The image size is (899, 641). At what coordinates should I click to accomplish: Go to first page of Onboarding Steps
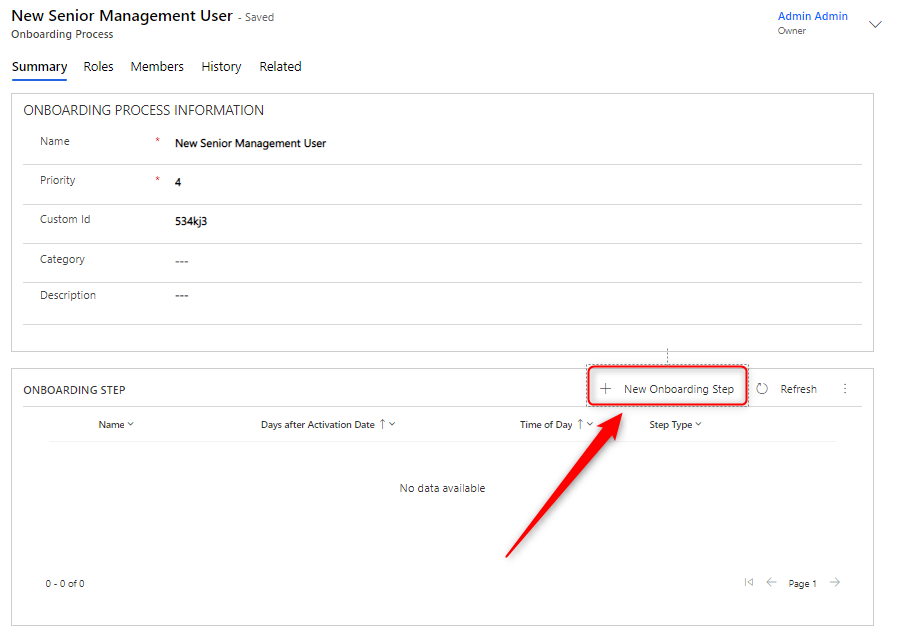click(x=748, y=583)
